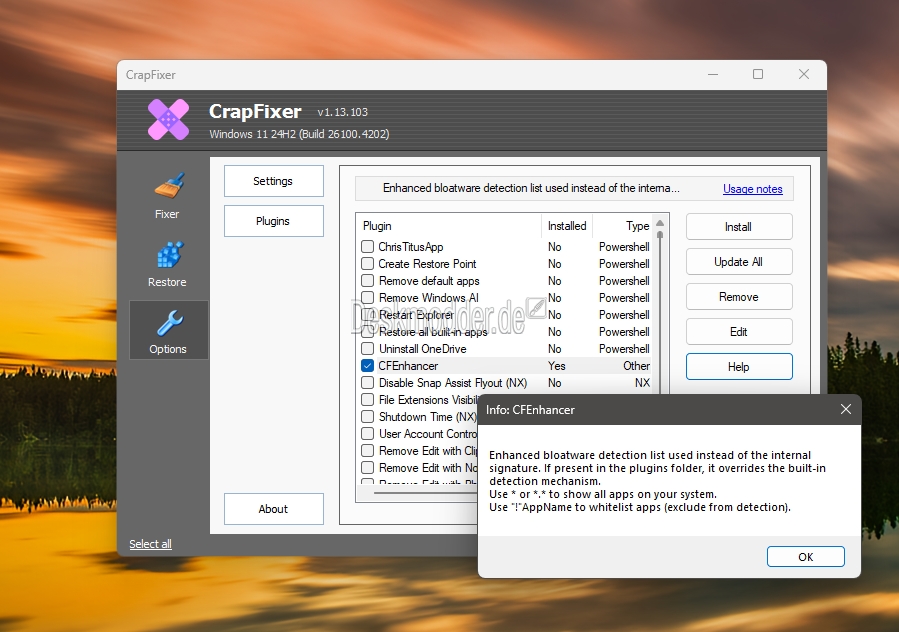Viewport: 899px width, 632px height.
Task: Select the Options wrench icon
Action: [x=169, y=323]
